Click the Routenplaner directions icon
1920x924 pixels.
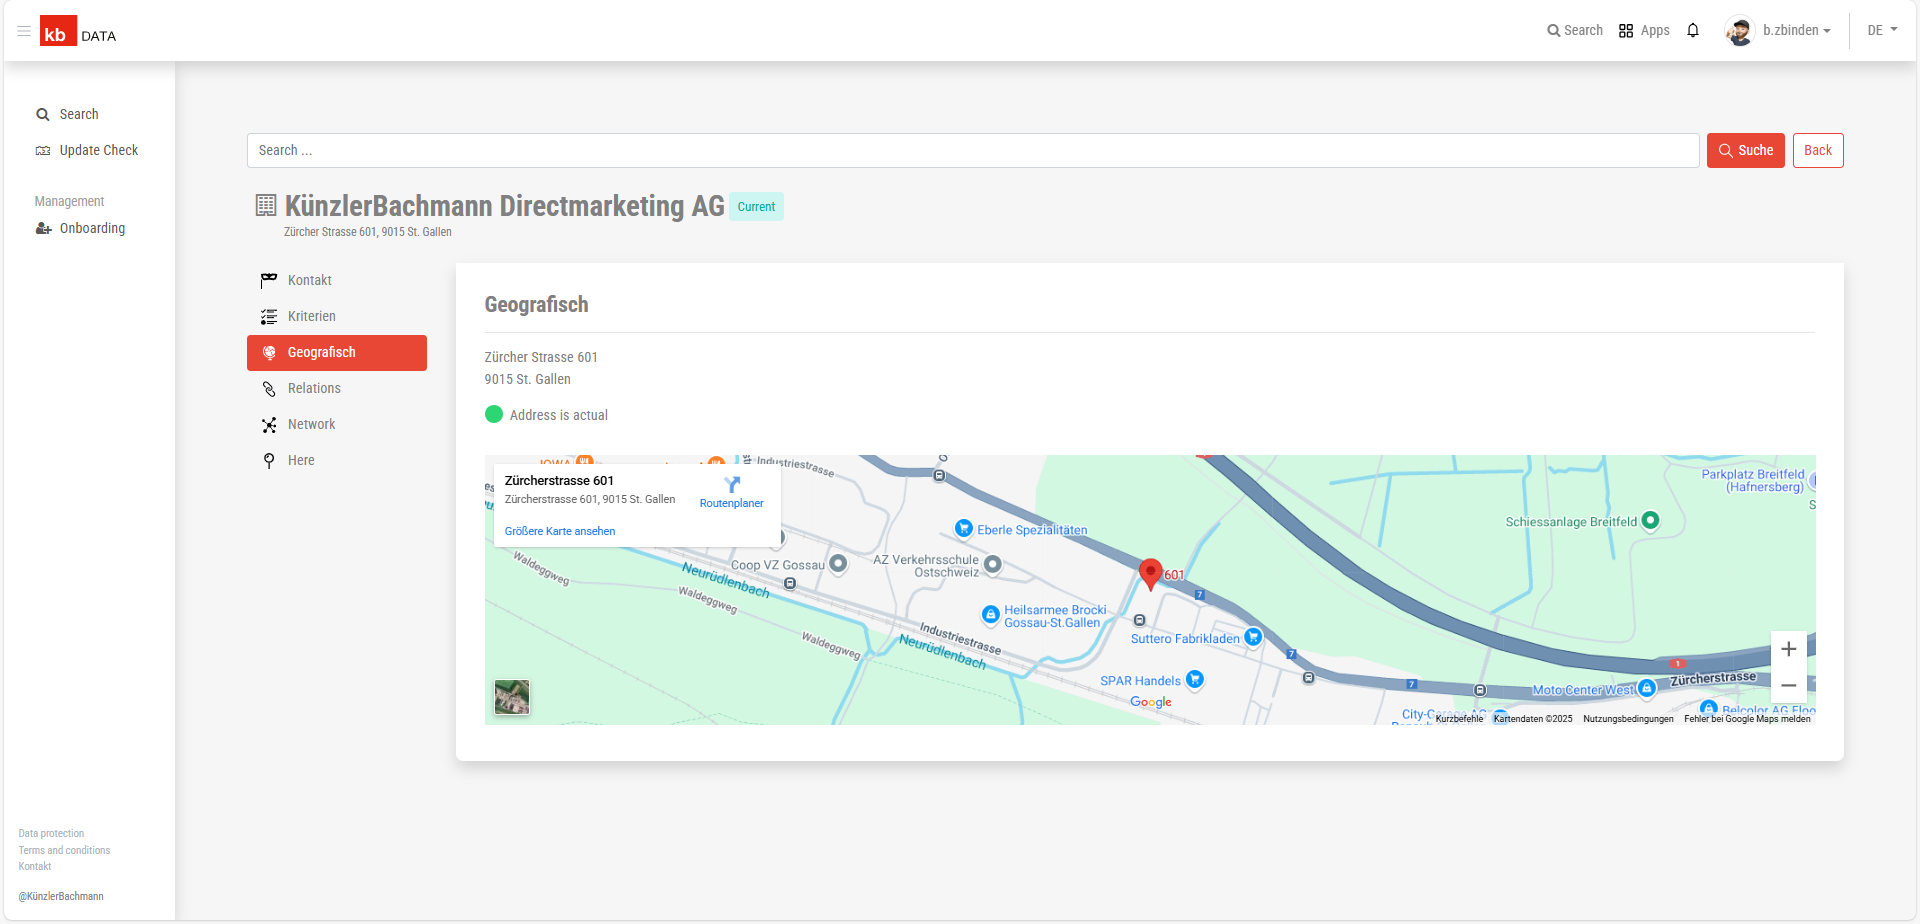coord(732,485)
